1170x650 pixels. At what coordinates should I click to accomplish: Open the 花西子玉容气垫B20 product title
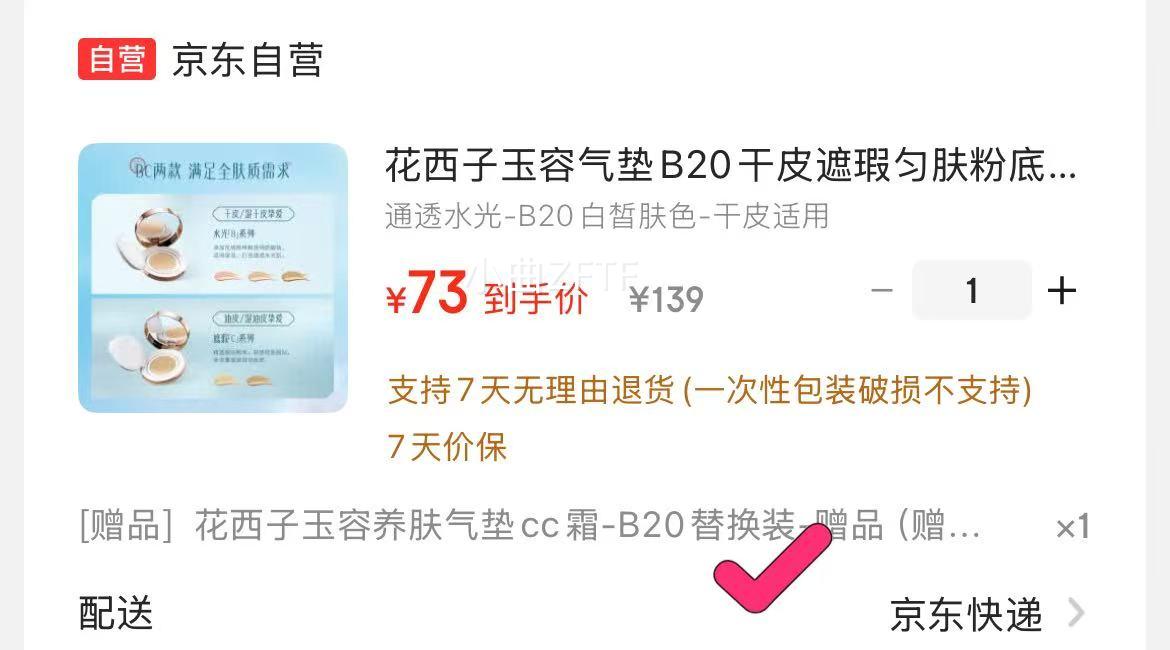tap(731, 165)
